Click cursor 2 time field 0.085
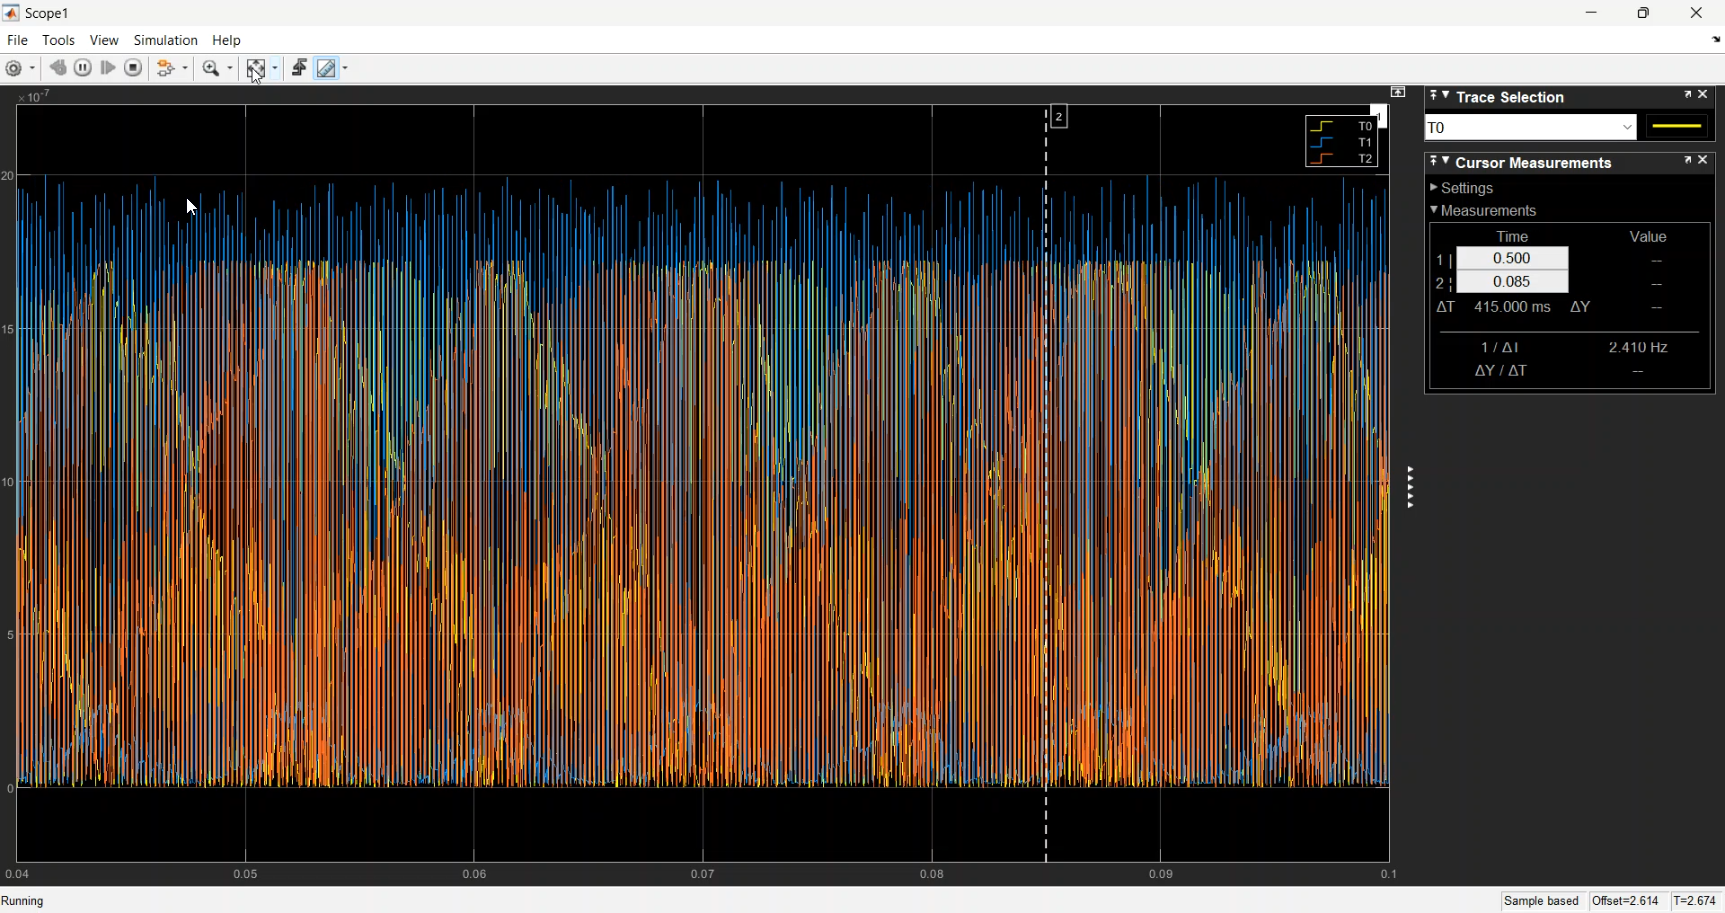This screenshot has height=913, width=1725. (x=1512, y=283)
